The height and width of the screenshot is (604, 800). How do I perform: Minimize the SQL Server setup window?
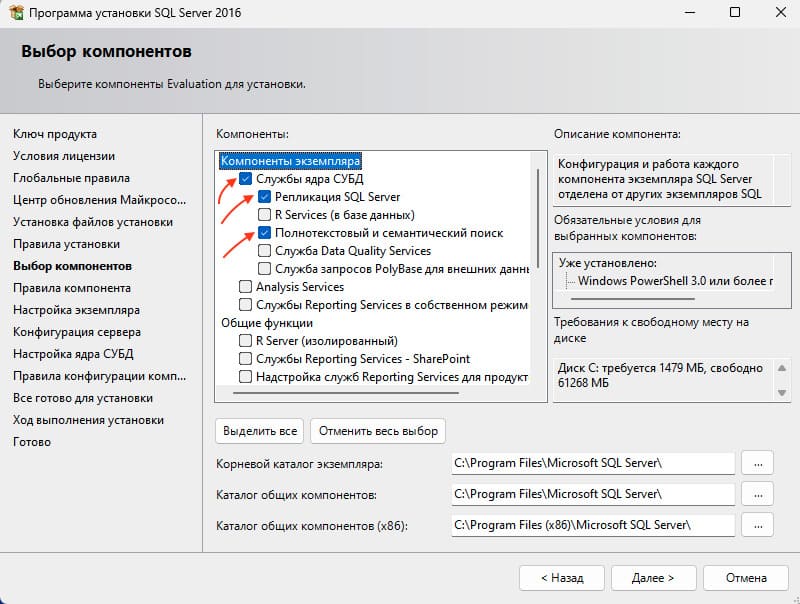point(690,12)
